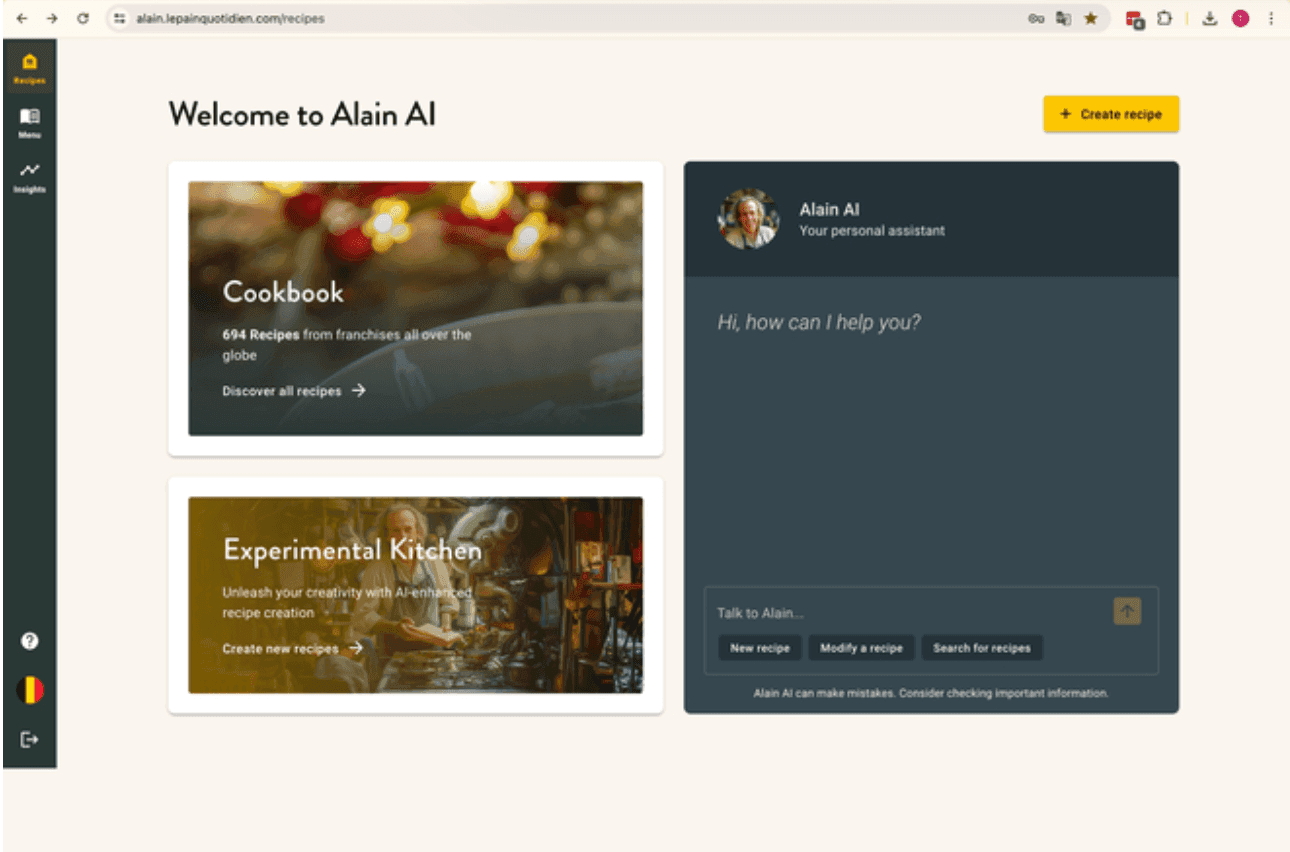This screenshot has width=1290, height=852.
Task: Click the Your personal assistant subtitle
Action: click(x=872, y=231)
